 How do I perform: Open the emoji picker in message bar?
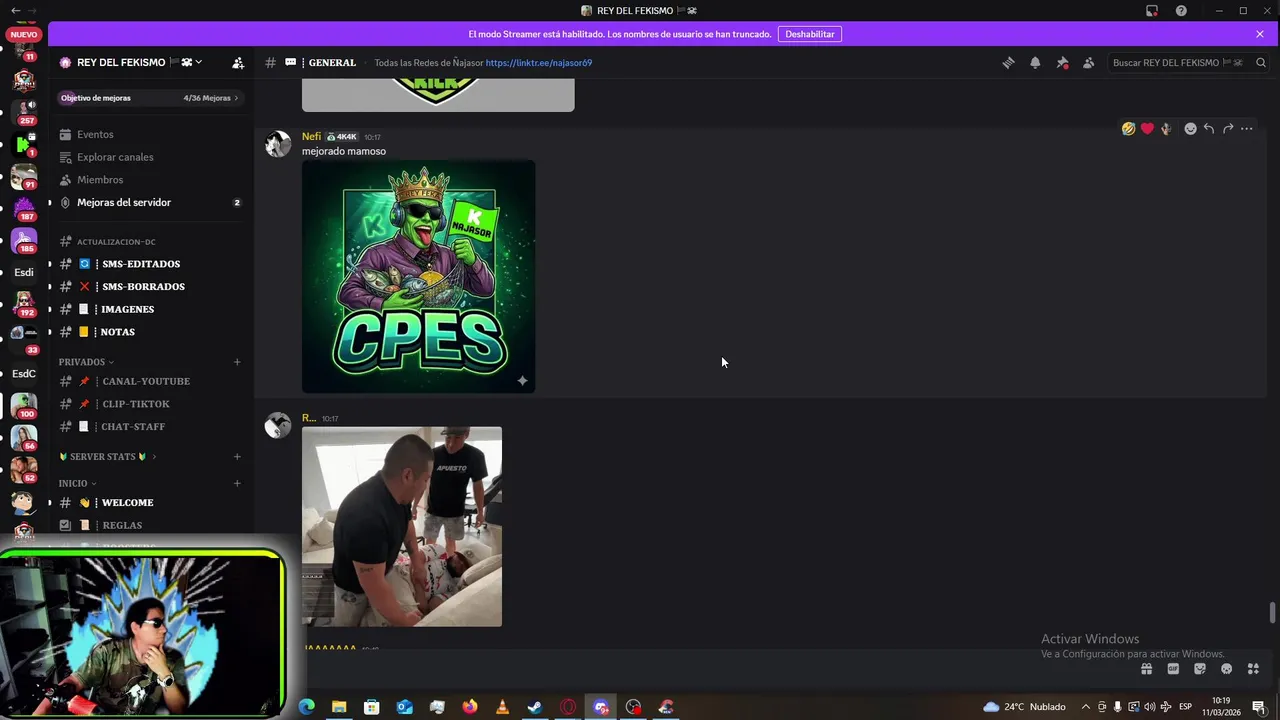(1227, 669)
